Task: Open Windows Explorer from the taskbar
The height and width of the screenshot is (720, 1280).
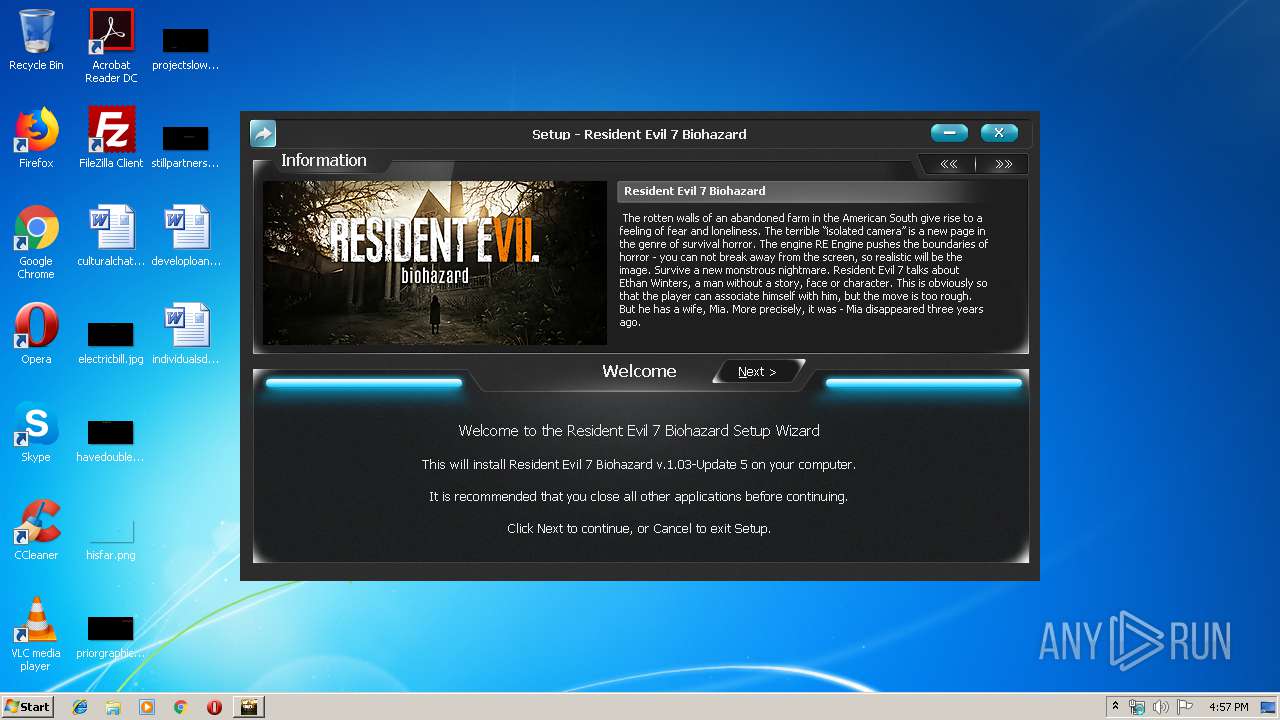Action: 113,707
